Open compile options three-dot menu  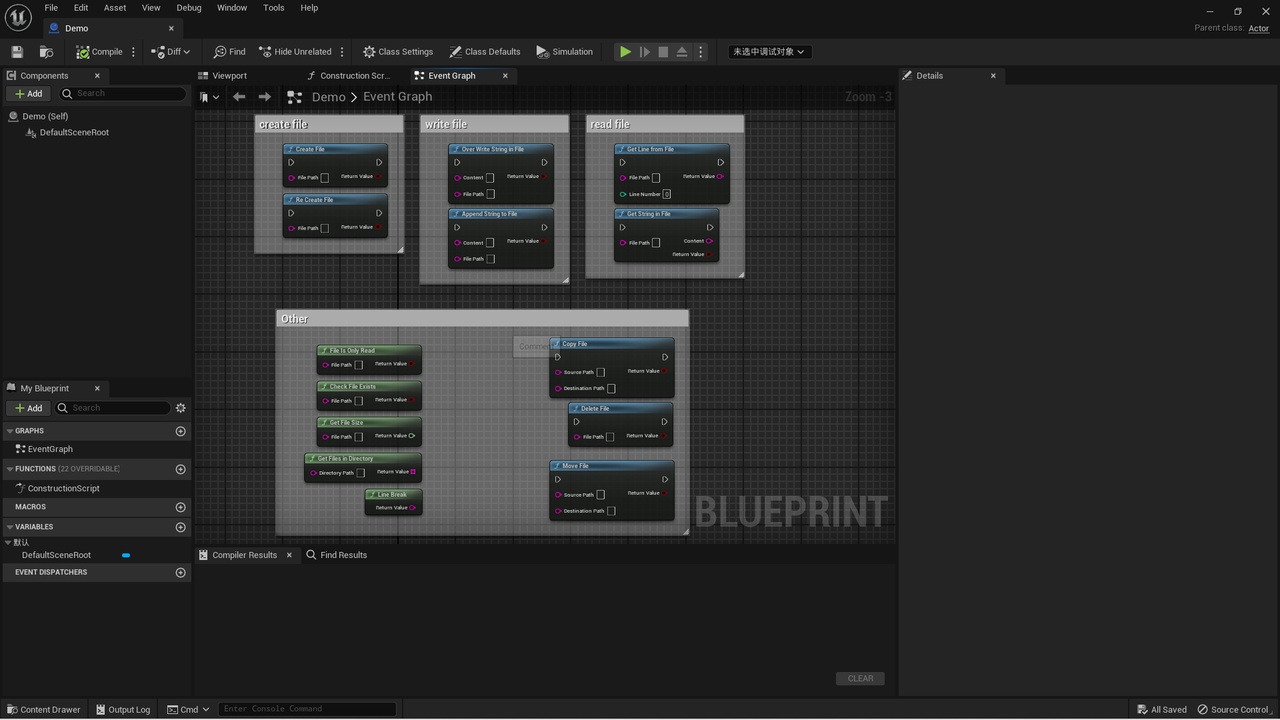pyautogui.click(x=133, y=52)
